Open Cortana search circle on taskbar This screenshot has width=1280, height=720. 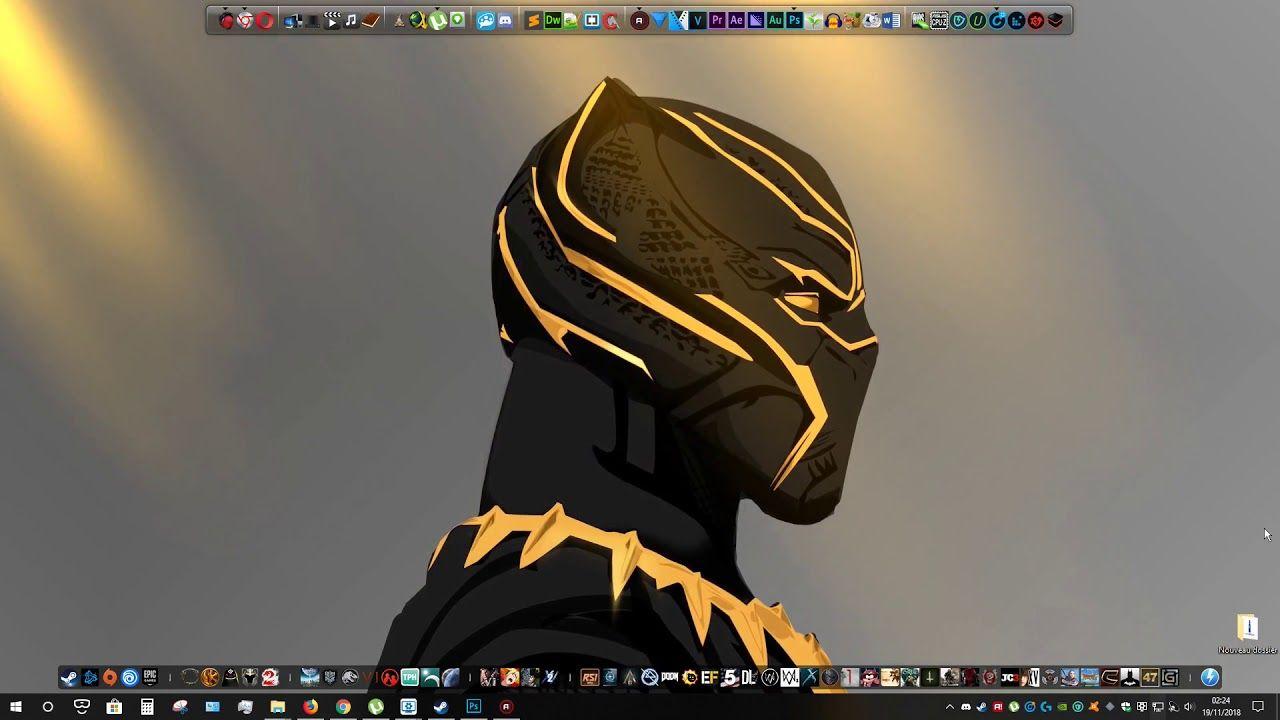47,707
